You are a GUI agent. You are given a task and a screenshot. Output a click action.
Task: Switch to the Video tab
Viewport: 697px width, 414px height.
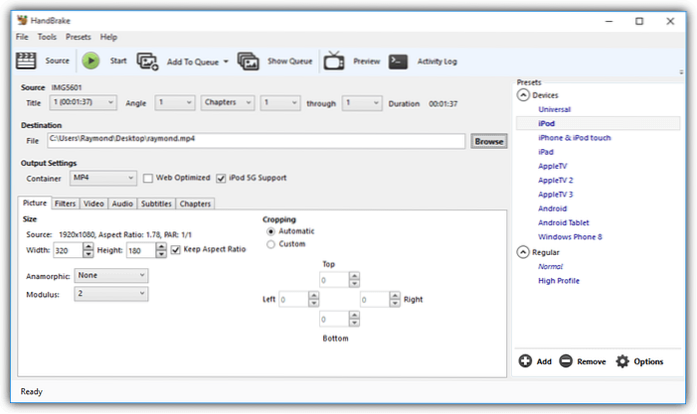[x=93, y=203]
